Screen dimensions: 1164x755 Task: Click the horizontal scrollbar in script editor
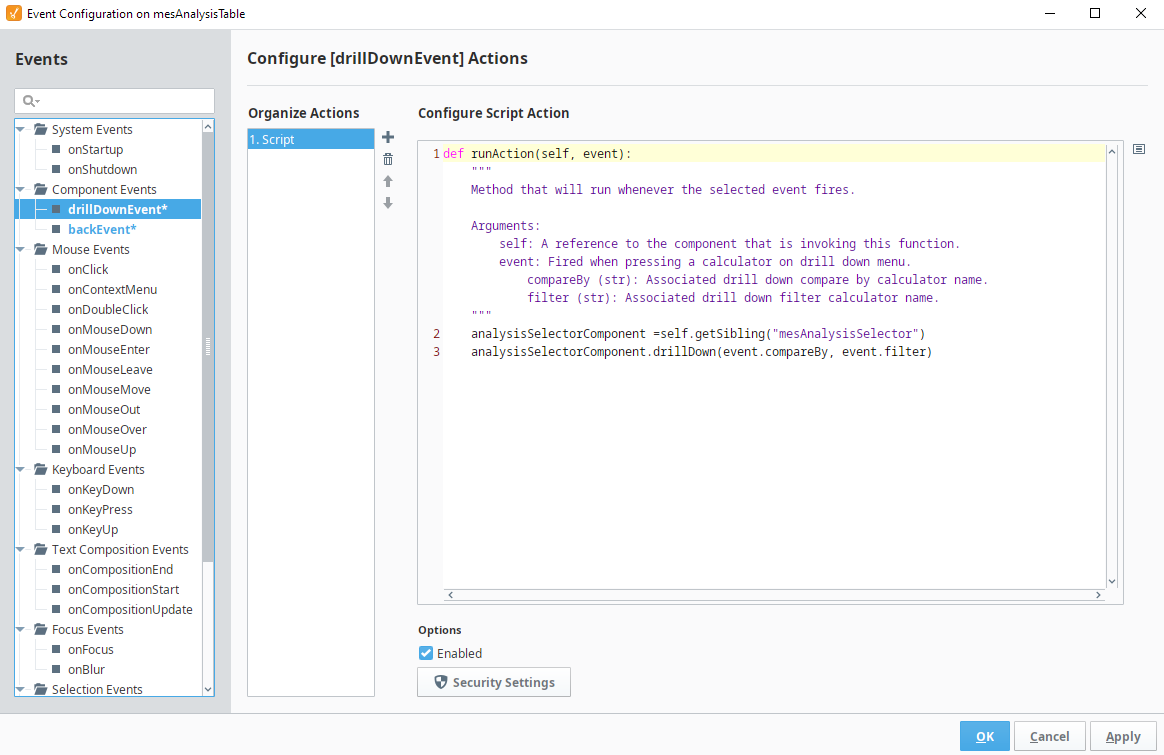tap(774, 595)
